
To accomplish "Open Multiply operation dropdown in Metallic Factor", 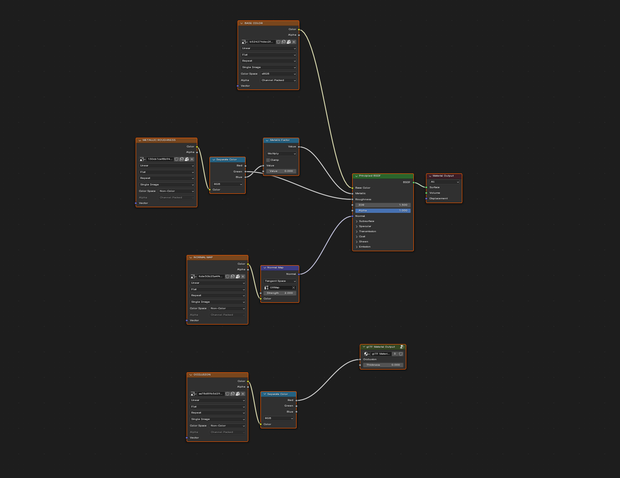I will point(281,153).
